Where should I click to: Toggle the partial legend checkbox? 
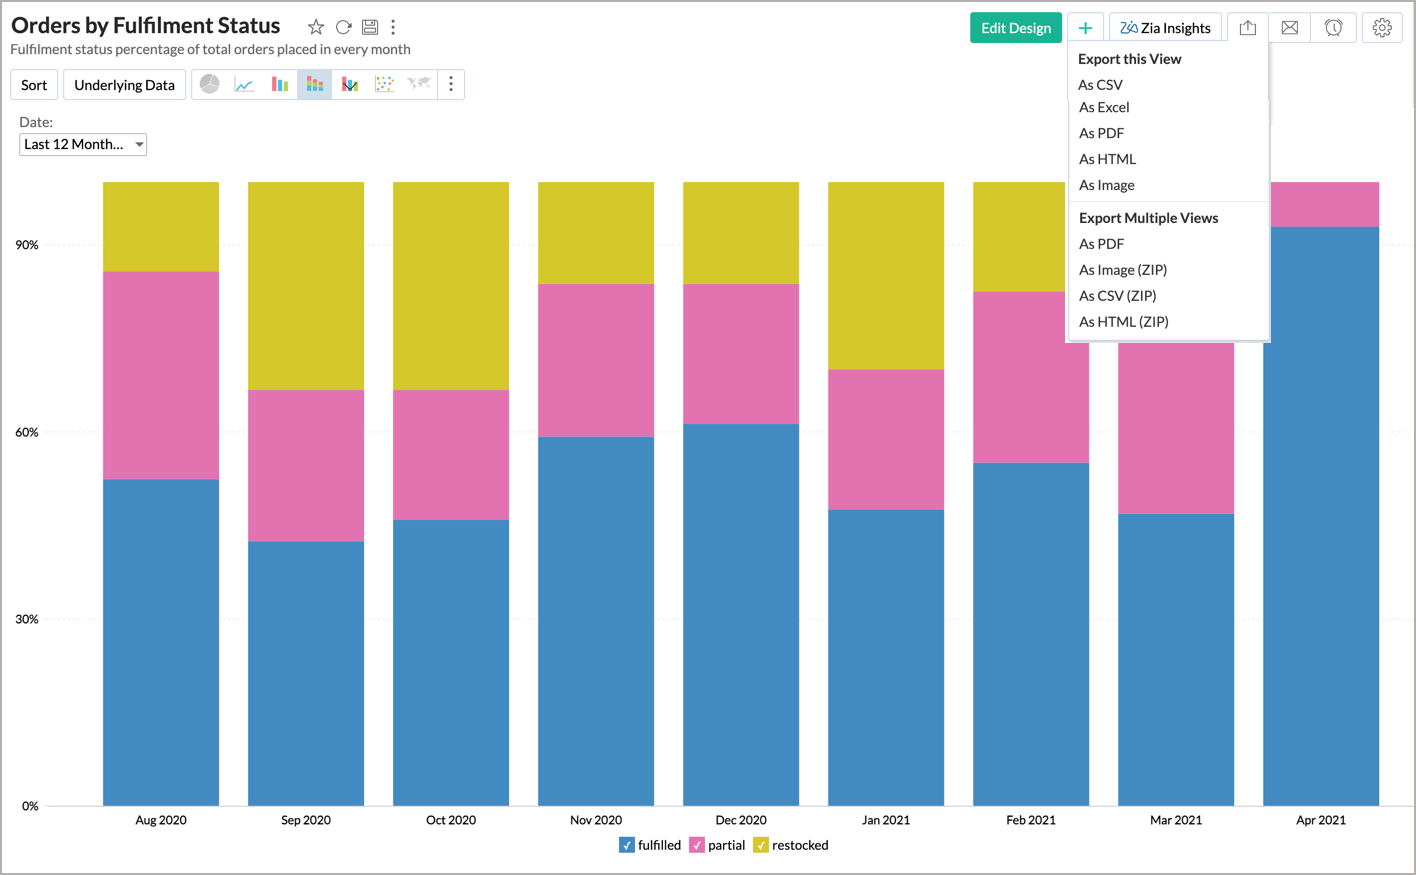coord(697,846)
